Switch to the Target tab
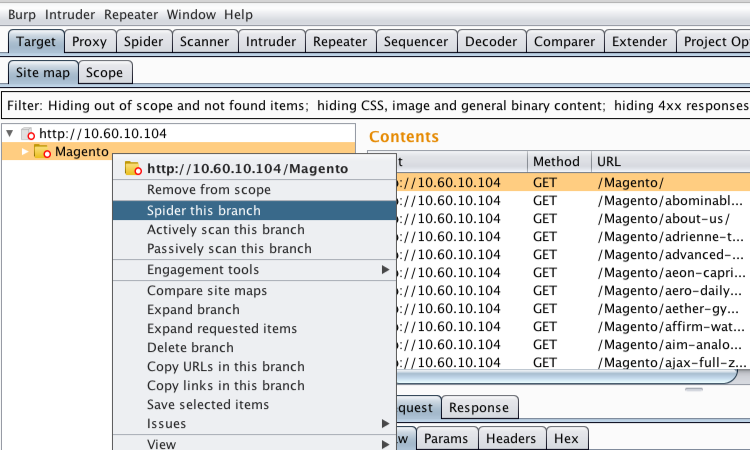 click(36, 42)
